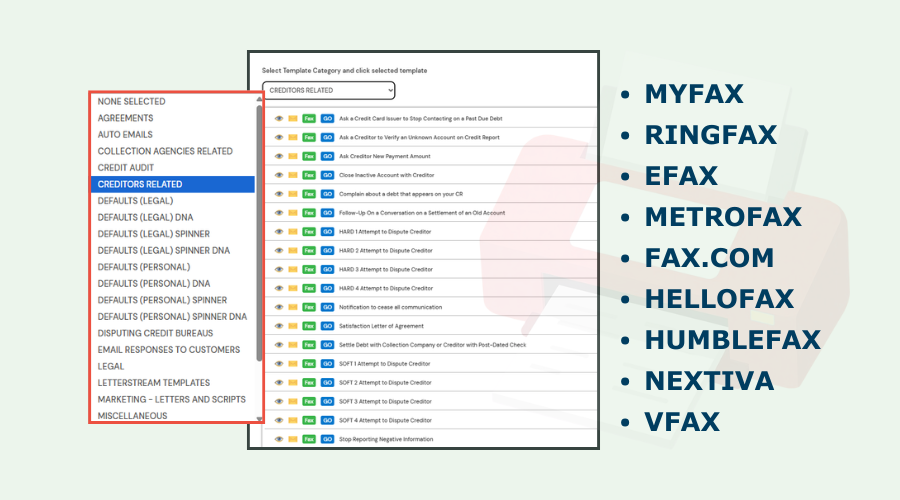Image resolution: width=900 pixels, height=500 pixels.
Task: Select DEFAULTS (PERSONAL) SPINNER option
Action: 173,300
